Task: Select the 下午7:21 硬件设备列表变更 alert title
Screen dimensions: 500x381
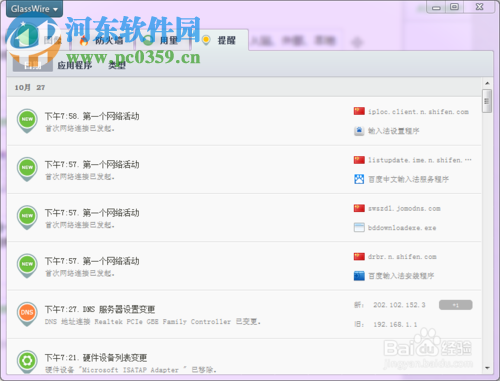Action: point(96,358)
